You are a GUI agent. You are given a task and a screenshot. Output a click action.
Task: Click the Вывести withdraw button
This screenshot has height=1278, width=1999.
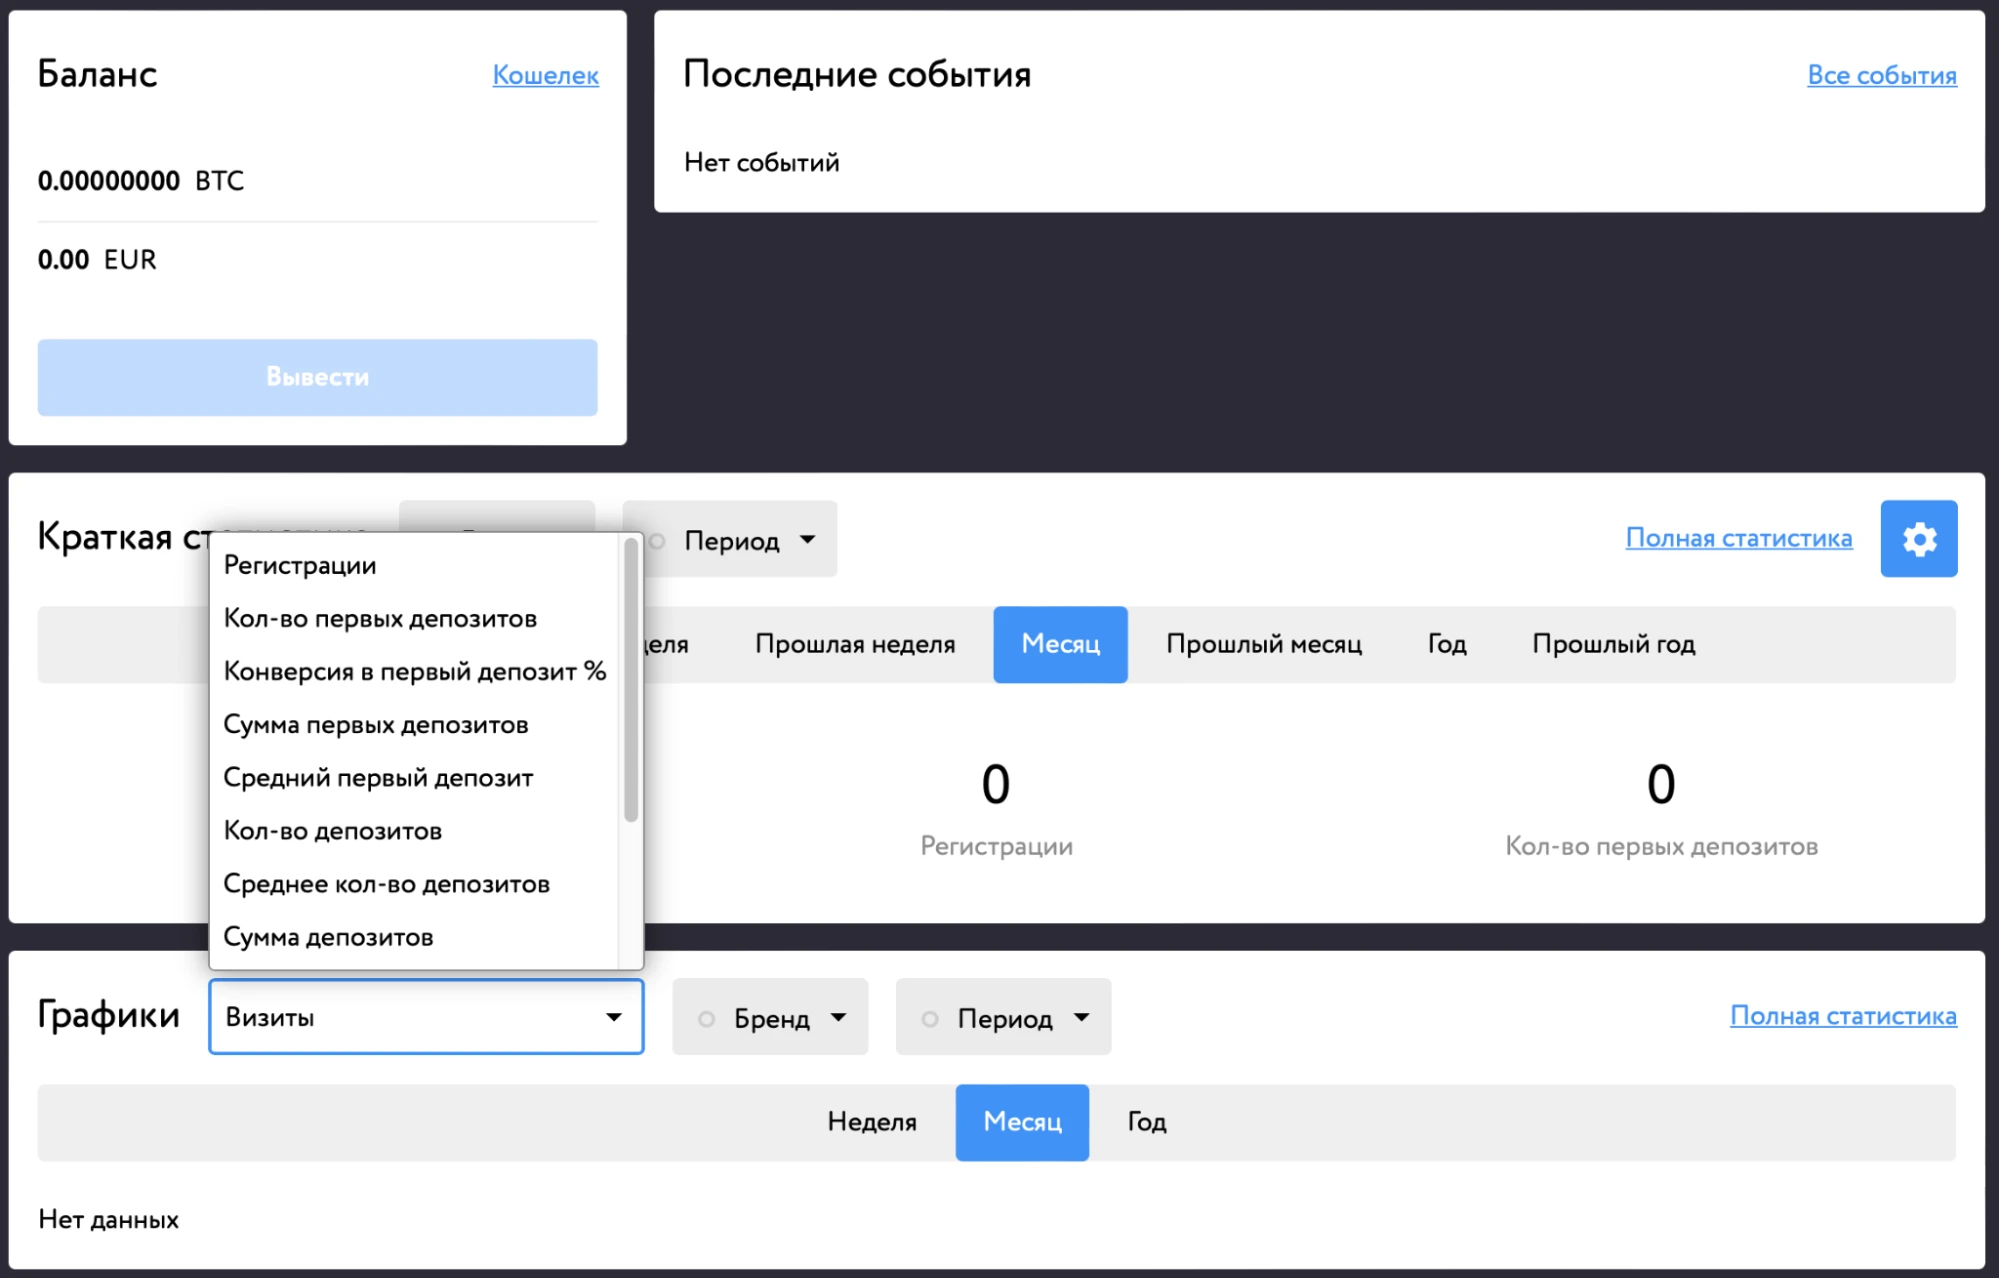tap(317, 377)
